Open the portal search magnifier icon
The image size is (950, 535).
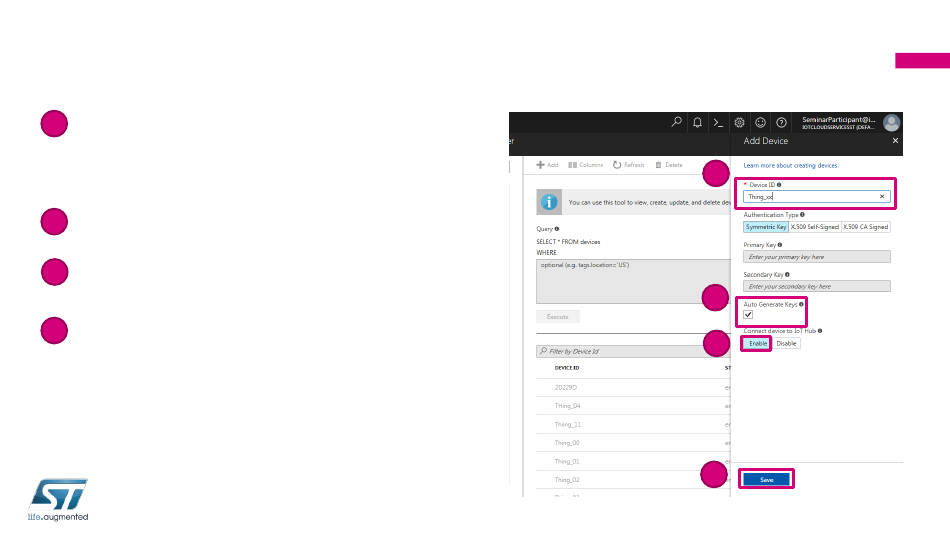(676, 122)
